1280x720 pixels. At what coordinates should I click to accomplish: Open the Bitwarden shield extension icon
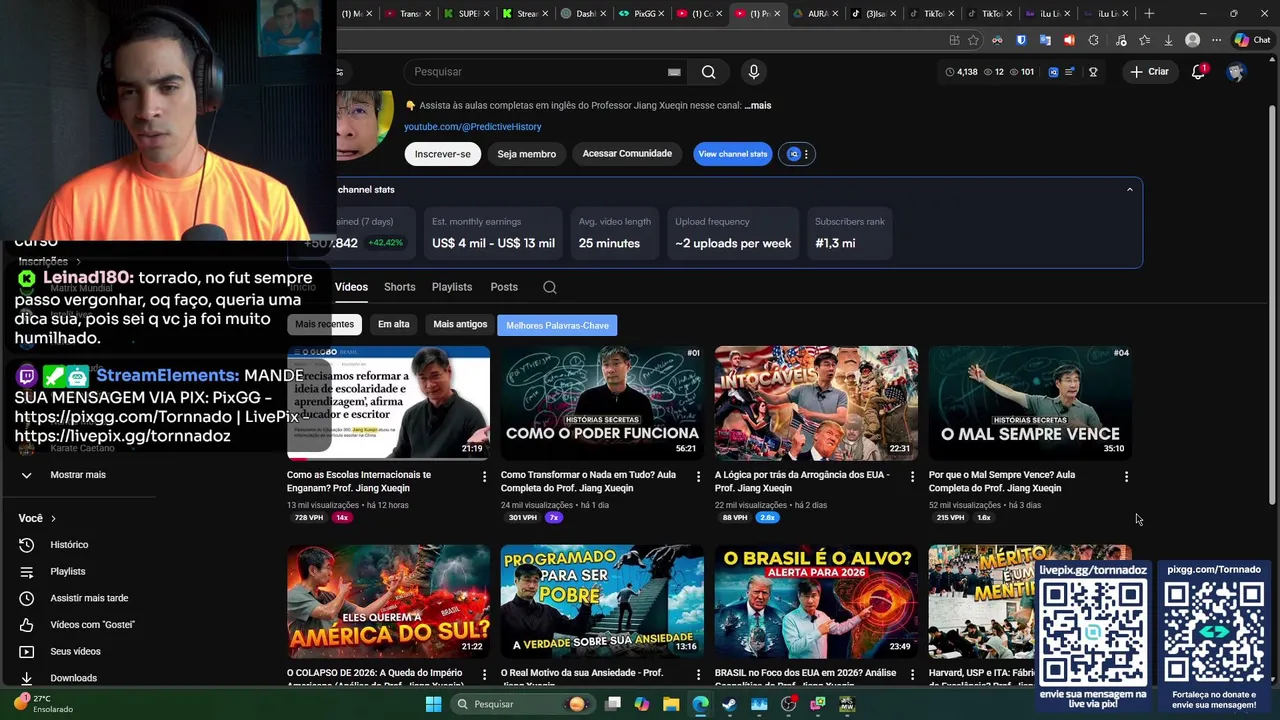pos(1021,40)
